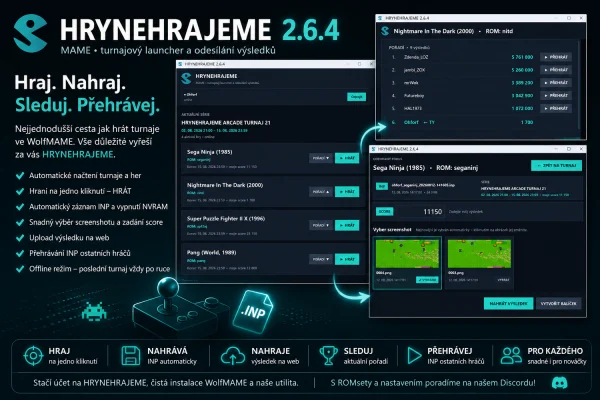Replay the third-ranked player's recording

(x=556, y=83)
